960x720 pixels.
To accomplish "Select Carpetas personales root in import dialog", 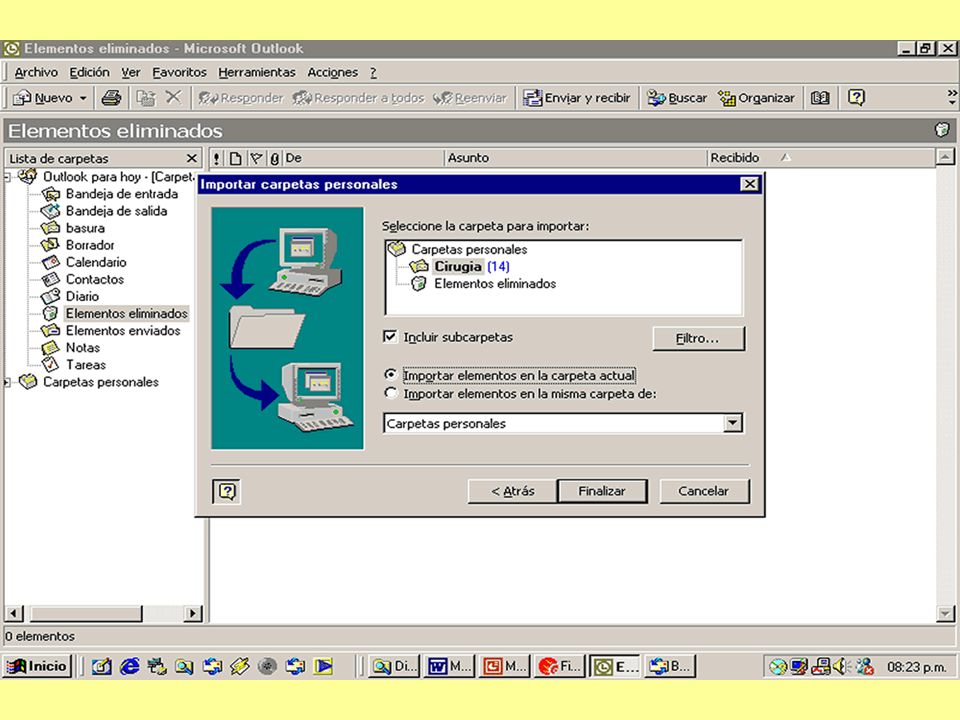I will click(x=469, y=249).
